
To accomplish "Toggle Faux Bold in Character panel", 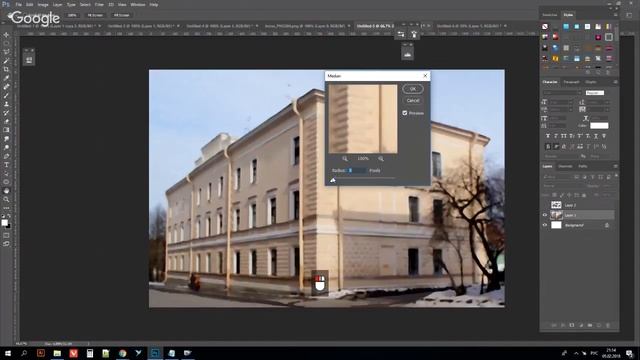I will 548,136.
